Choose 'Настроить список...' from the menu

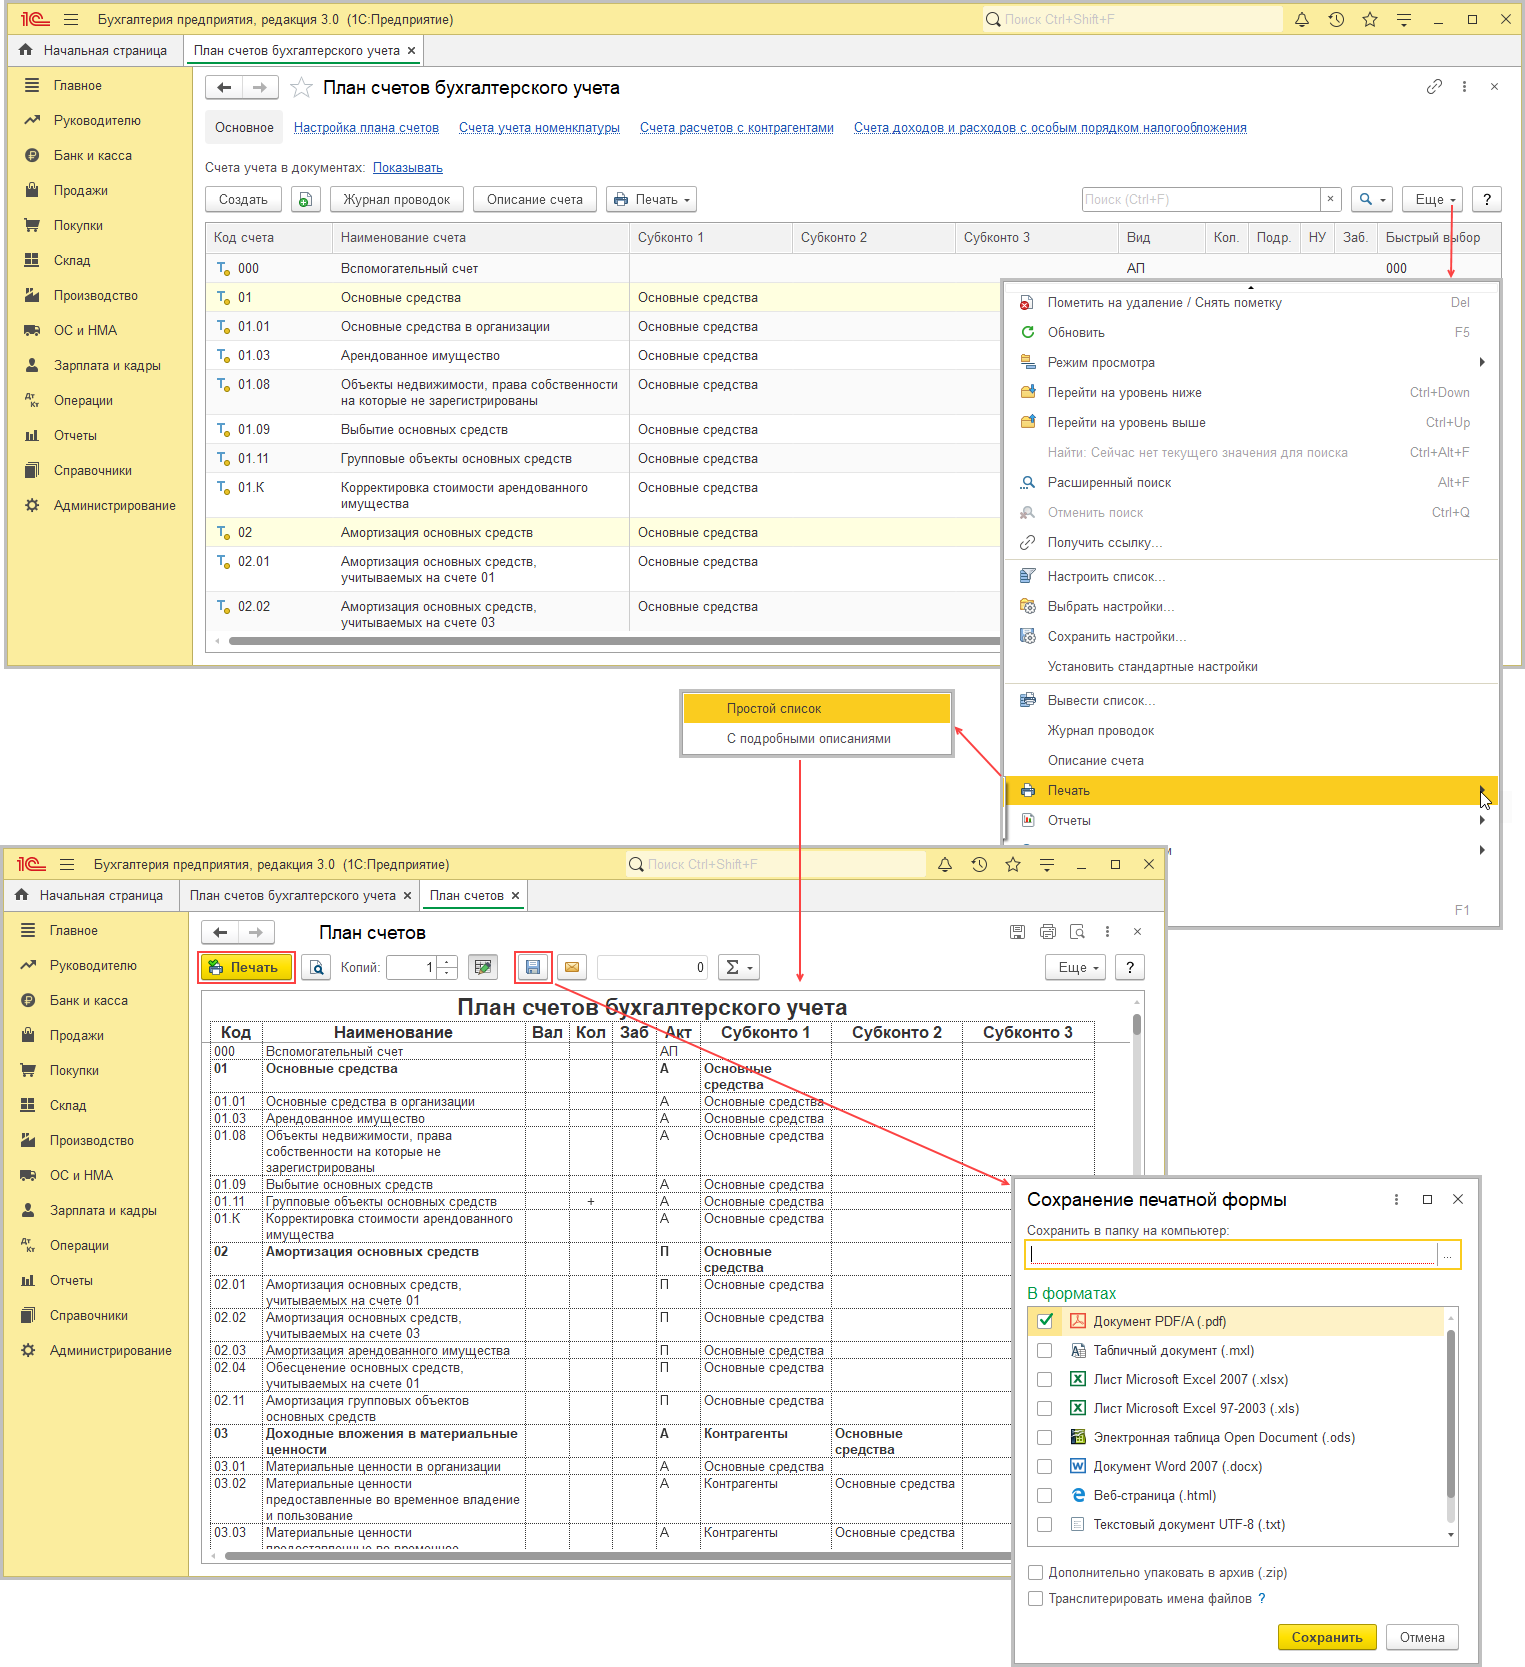coord(1252,576)
